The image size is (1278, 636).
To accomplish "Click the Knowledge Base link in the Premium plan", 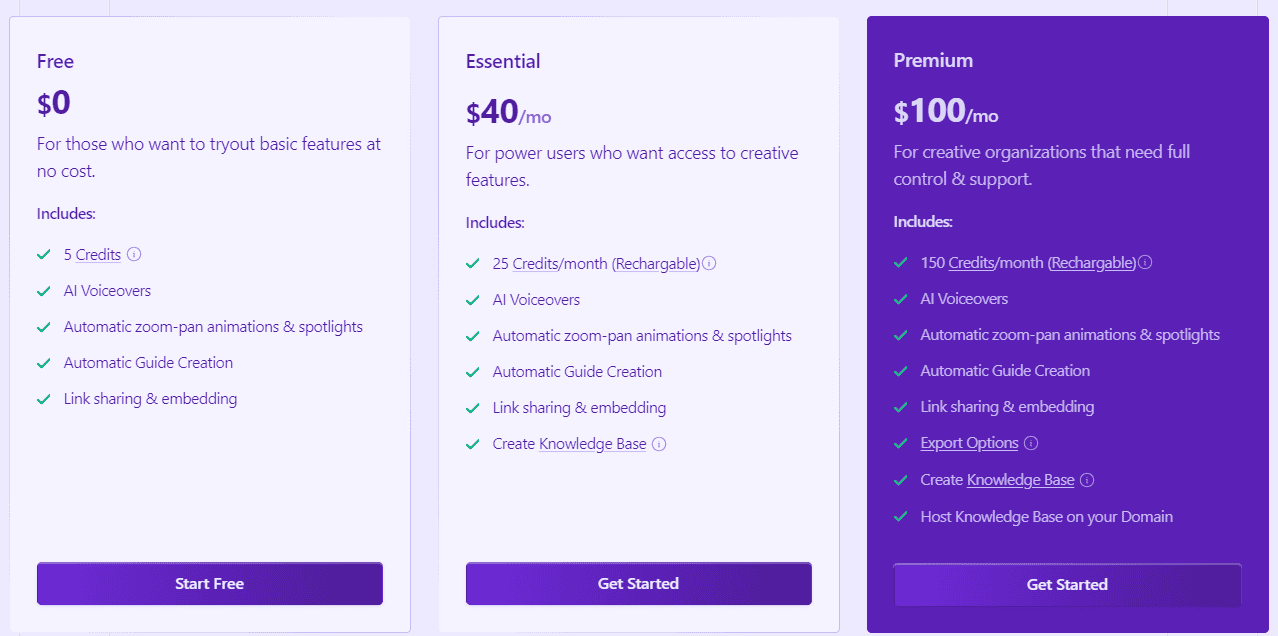I will (1022, 479).
